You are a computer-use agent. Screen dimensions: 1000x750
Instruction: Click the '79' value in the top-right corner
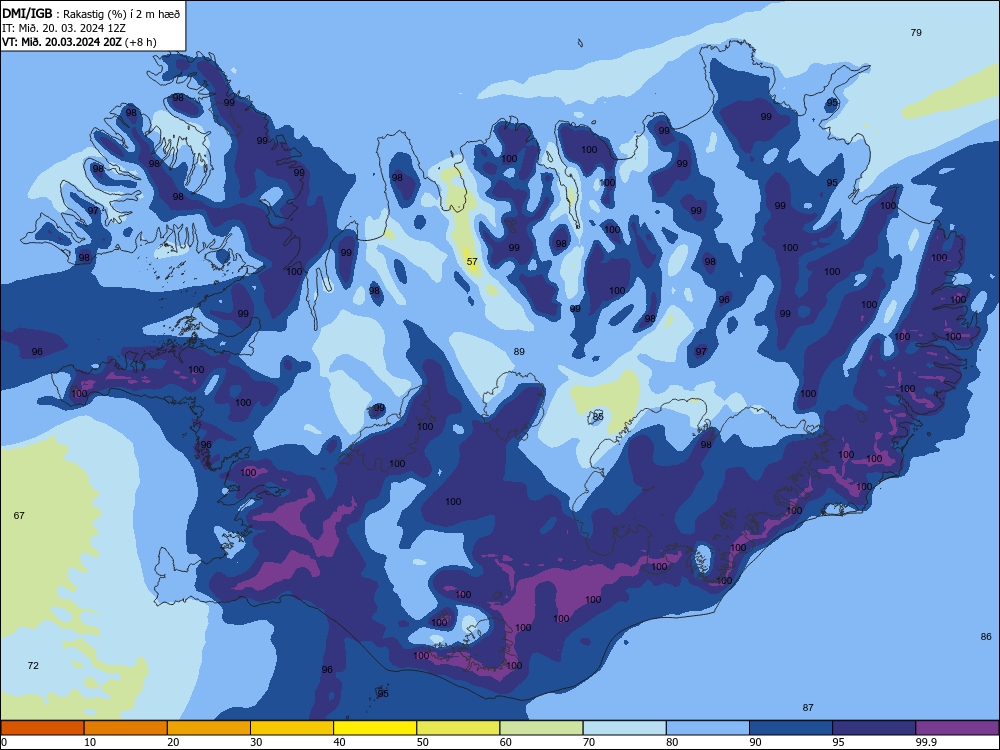coord(916,33)
